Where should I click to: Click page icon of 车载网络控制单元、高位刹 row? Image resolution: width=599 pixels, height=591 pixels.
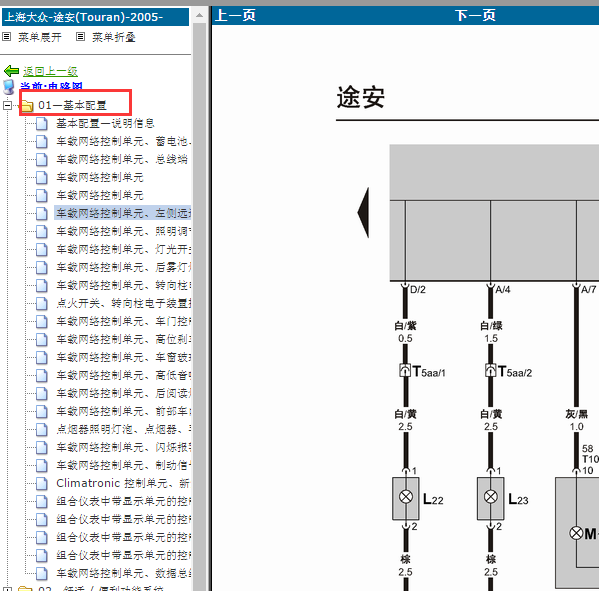click(x=42, y=339)
